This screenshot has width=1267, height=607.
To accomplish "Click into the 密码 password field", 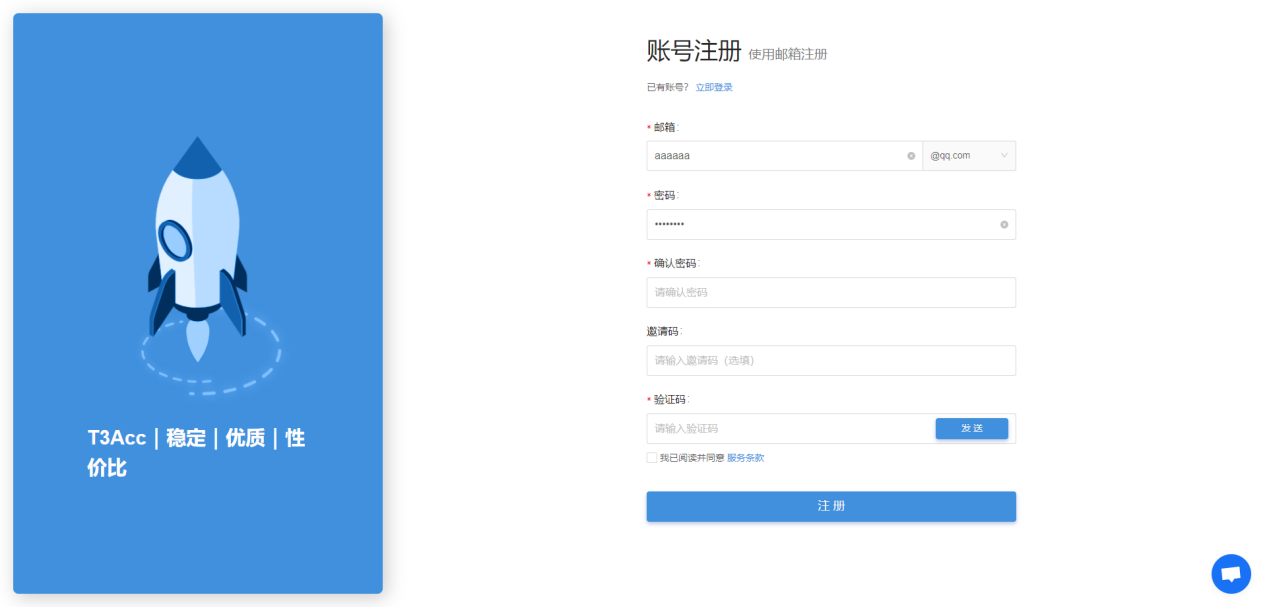I will click(820, 224).
